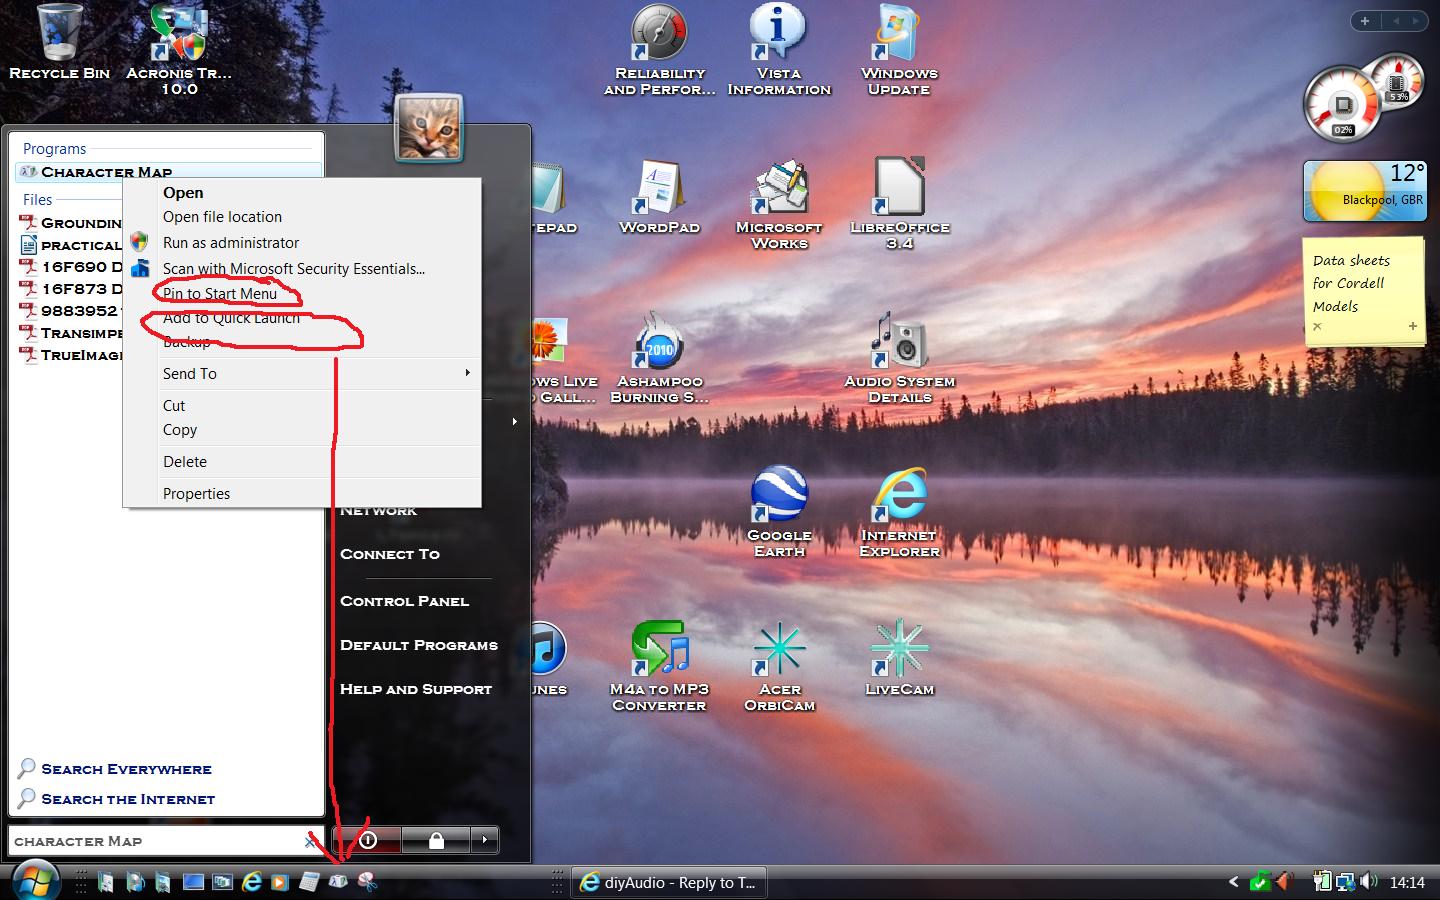Open Default Programs from Start menu

pos(418,645)
